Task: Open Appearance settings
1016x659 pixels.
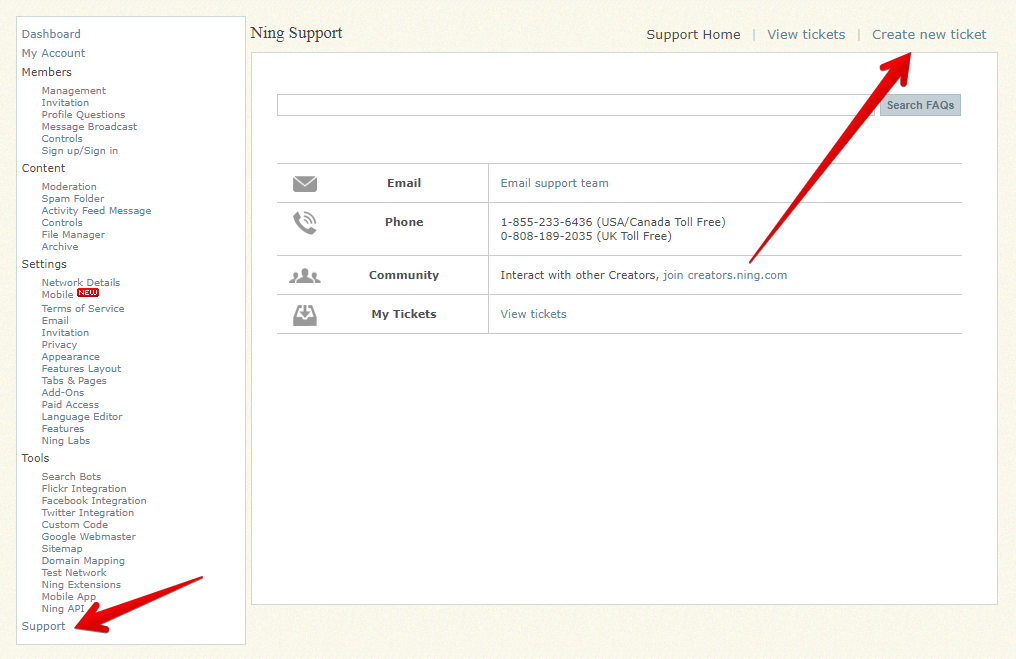Action: [71, 357]
